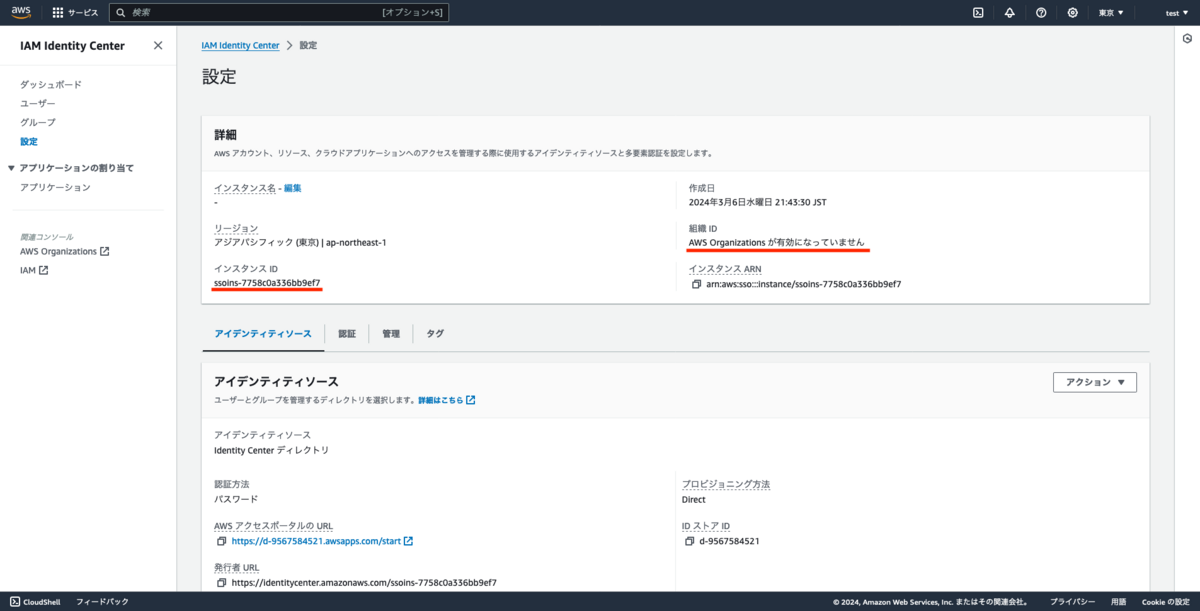Open the AWS Organizations related console link
This screenshot has height=611, width=1200.
point(64,251)
